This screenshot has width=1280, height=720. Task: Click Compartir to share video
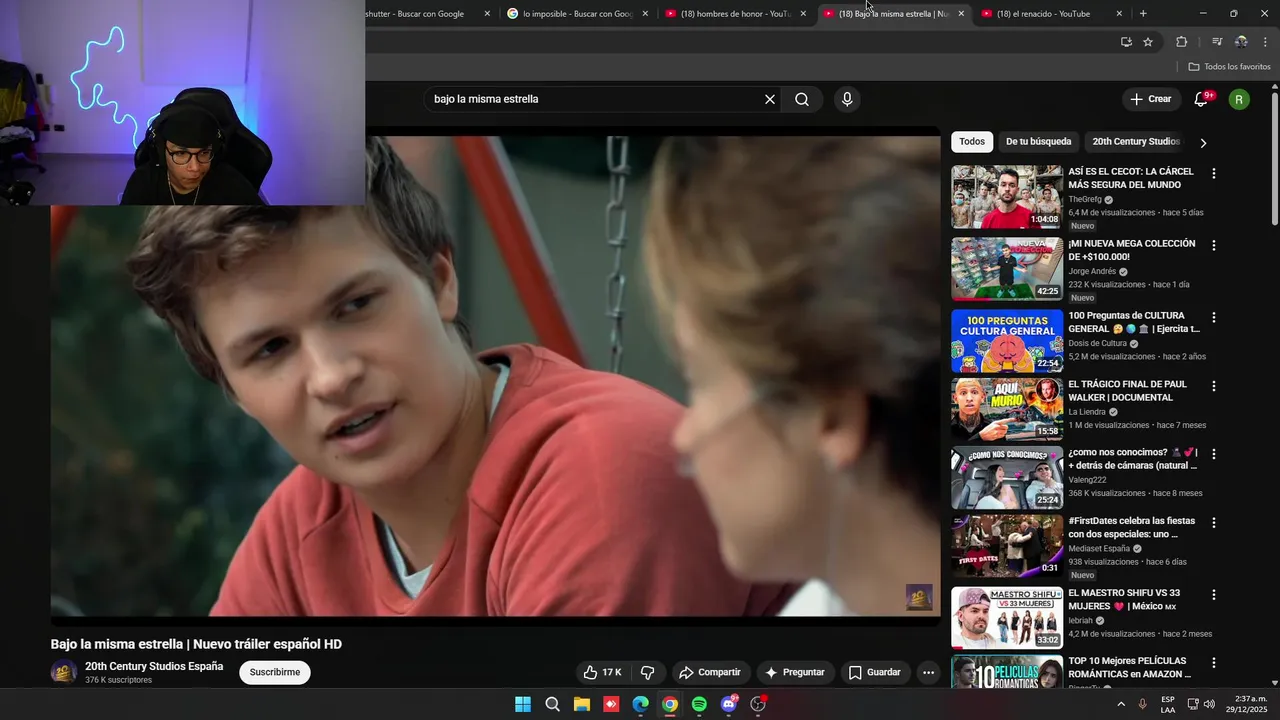(710, 672)
